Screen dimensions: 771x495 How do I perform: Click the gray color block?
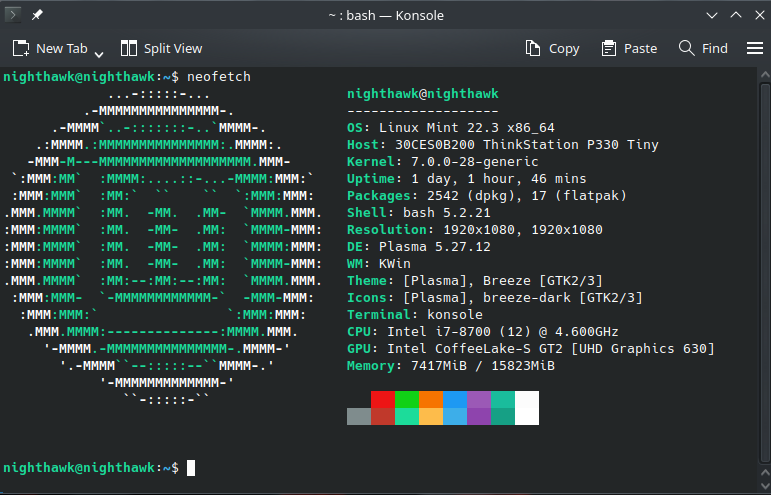click(x=359, y=416)
